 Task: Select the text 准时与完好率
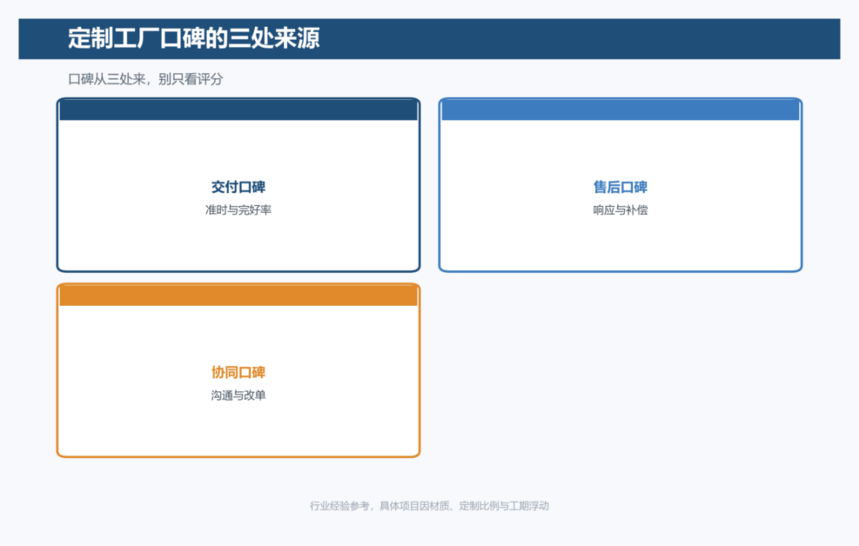point(238,210)
